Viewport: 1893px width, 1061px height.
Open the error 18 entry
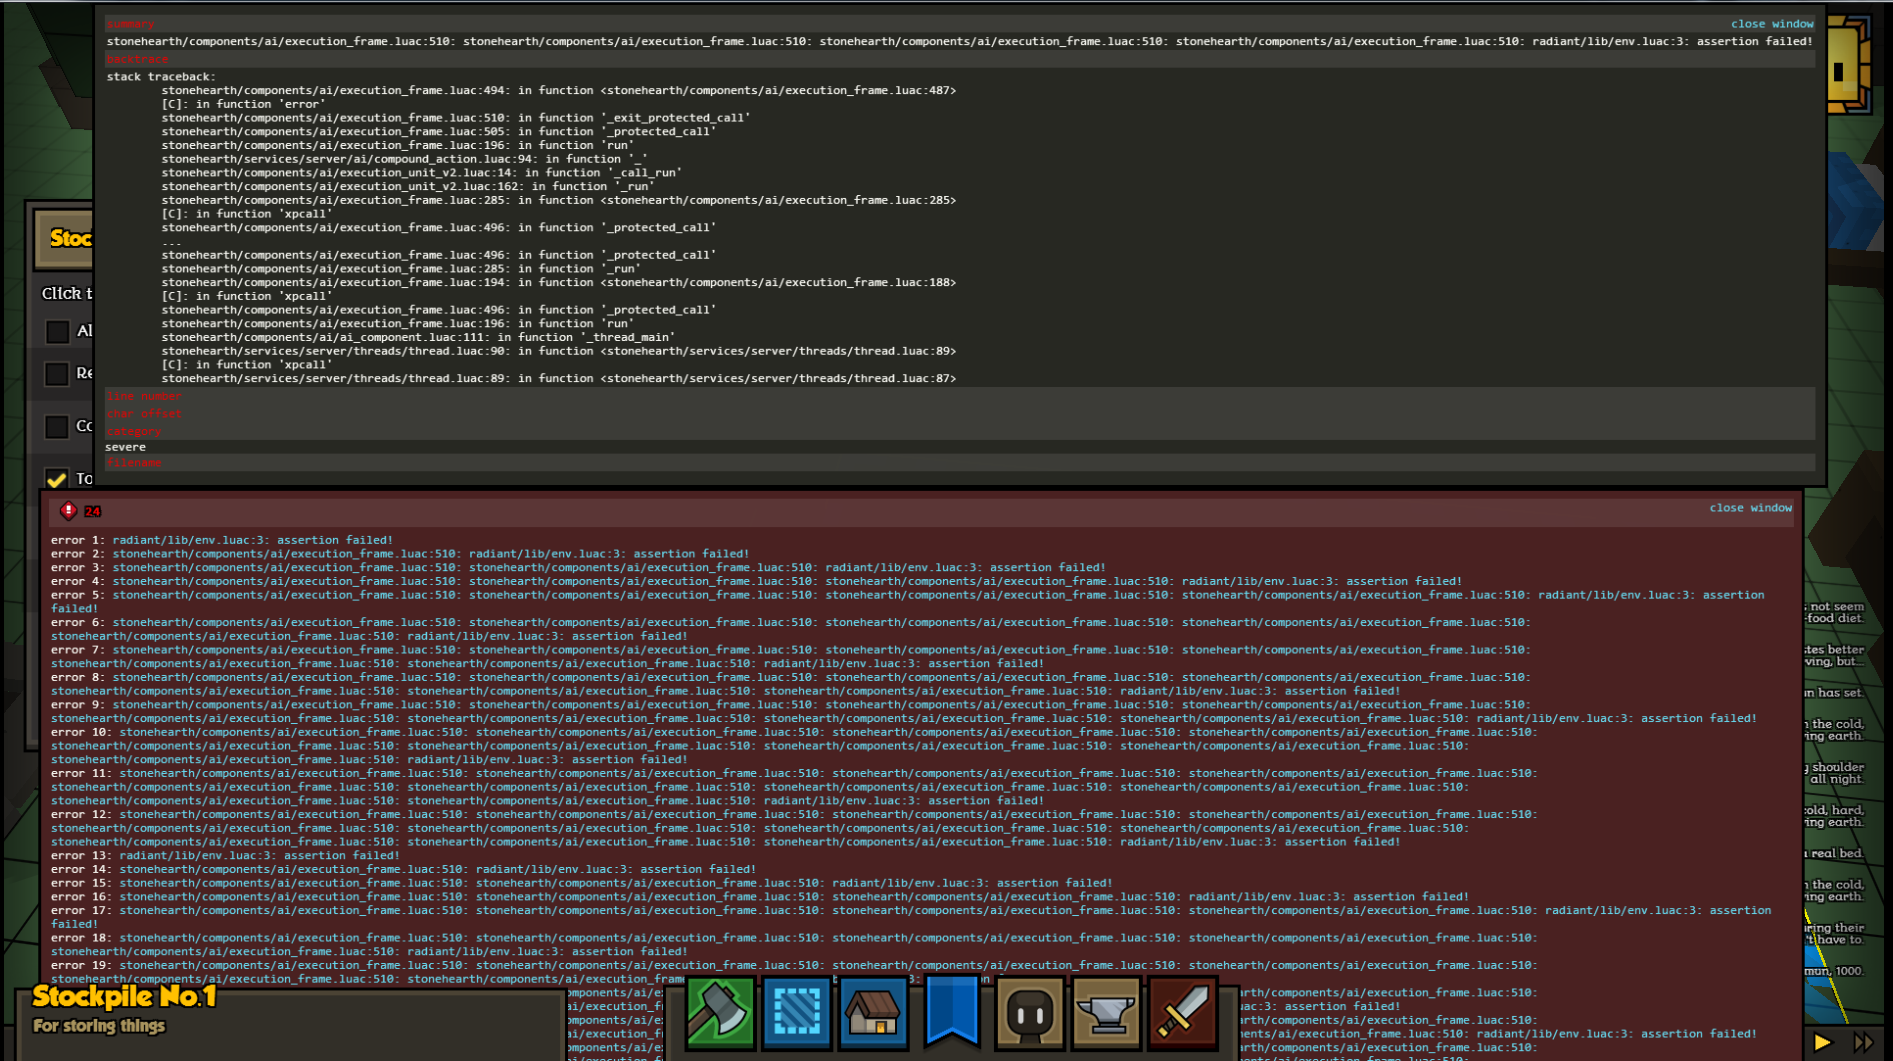point(794,945)
